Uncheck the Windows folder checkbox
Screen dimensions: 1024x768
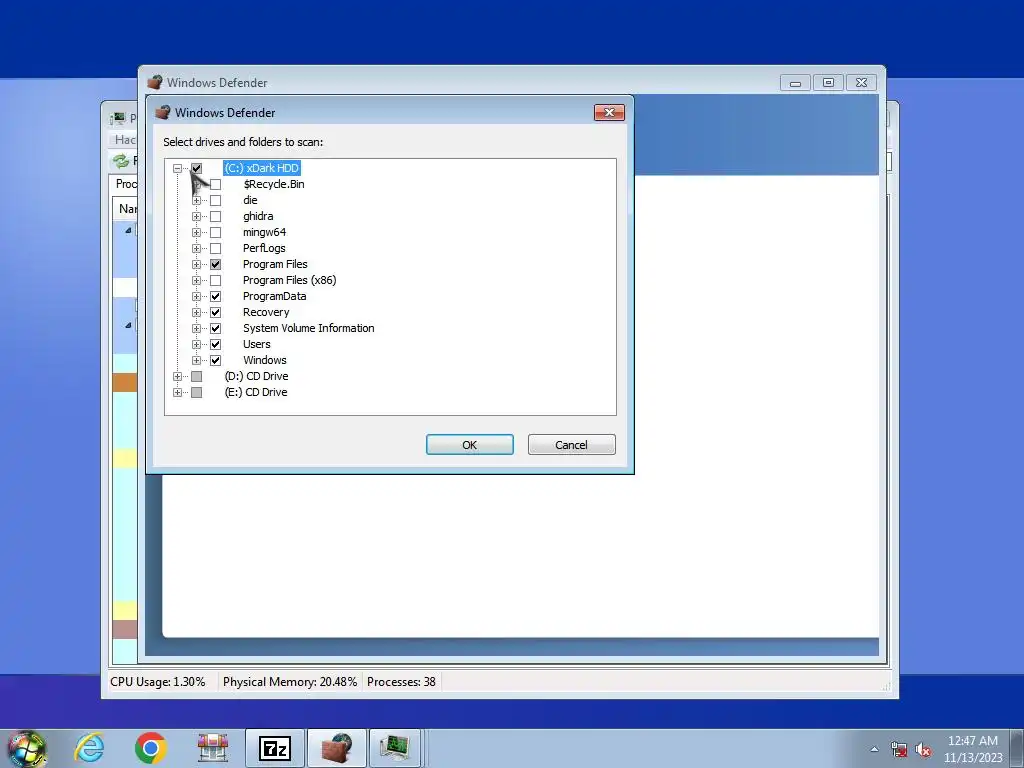[216, 360]
